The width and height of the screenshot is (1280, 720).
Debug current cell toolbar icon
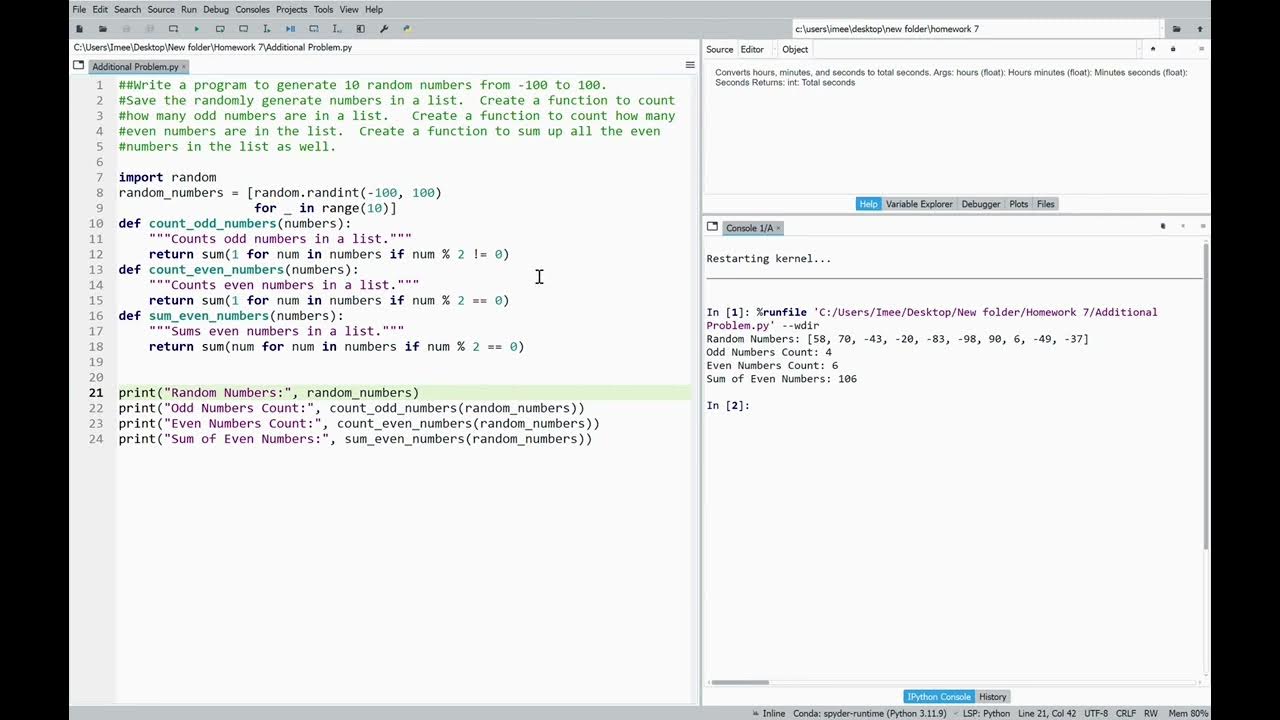[313, 29]
